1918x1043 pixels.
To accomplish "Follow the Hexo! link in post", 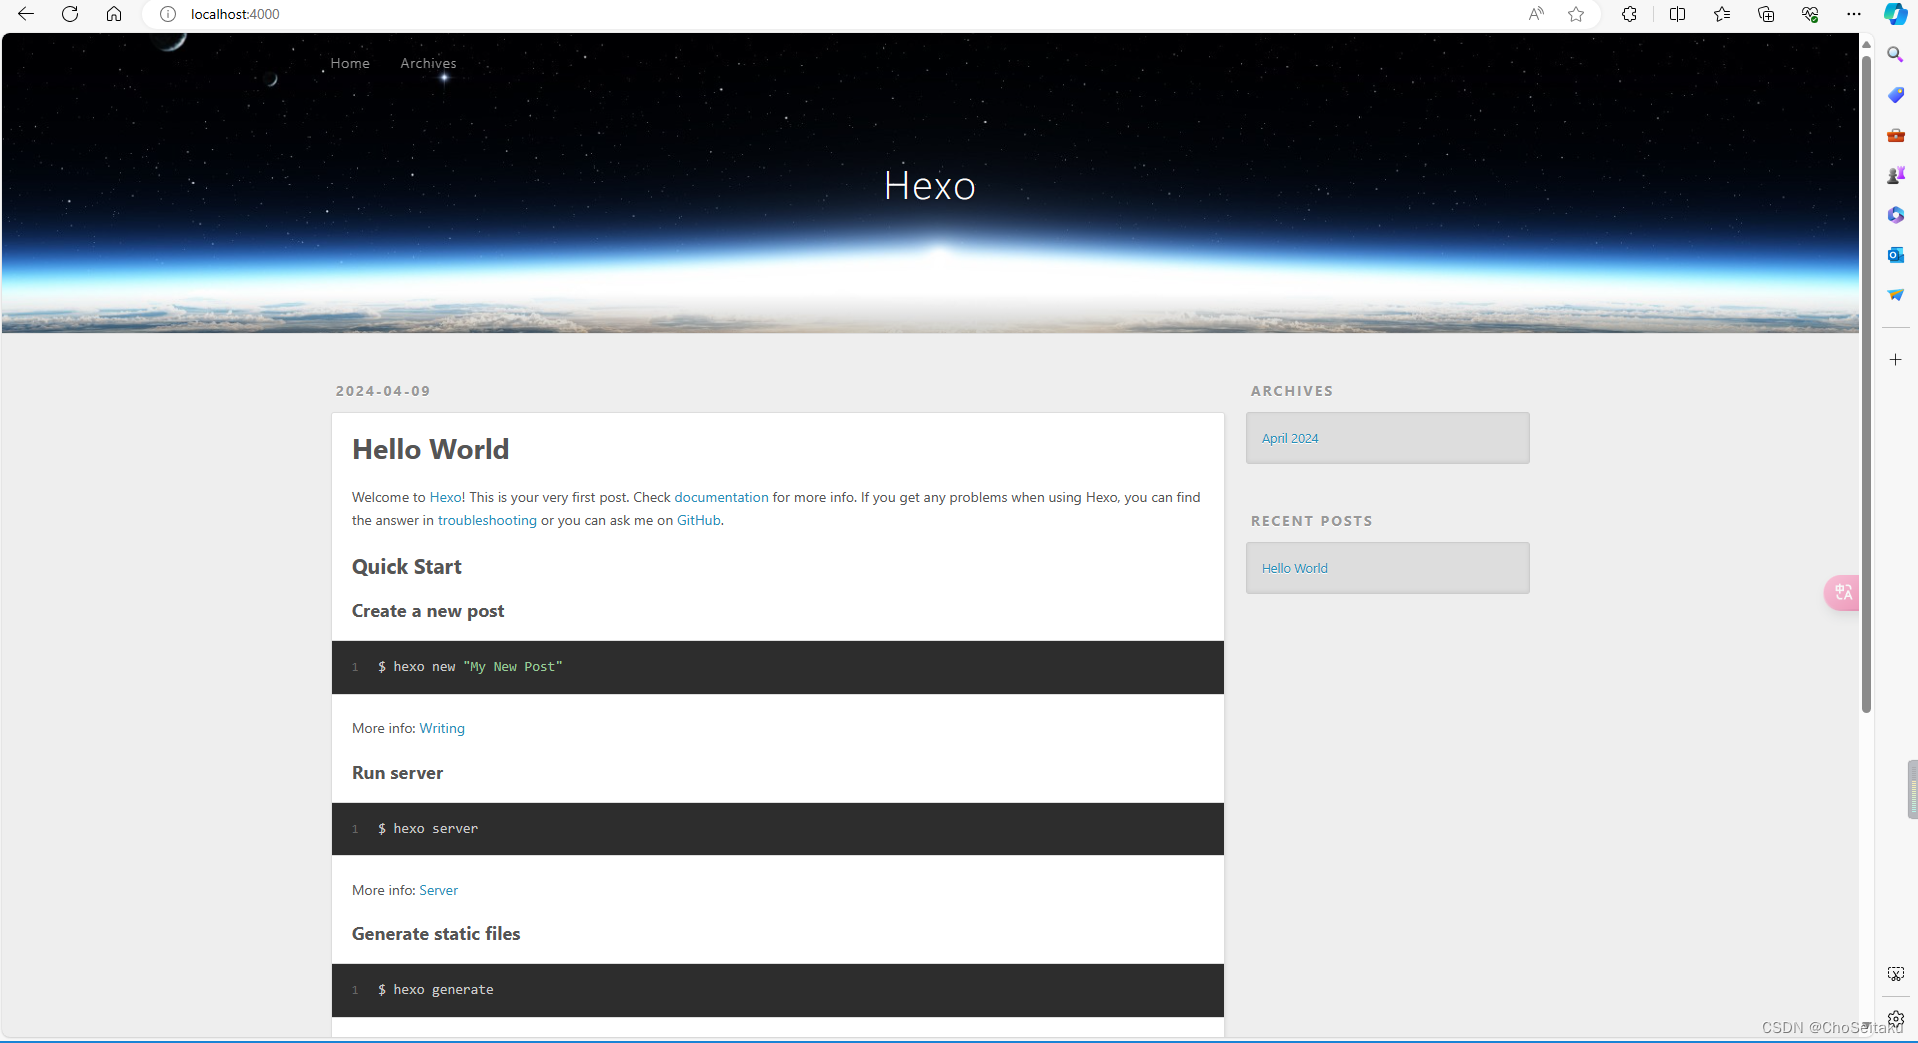I will click(x=447, y=497).
